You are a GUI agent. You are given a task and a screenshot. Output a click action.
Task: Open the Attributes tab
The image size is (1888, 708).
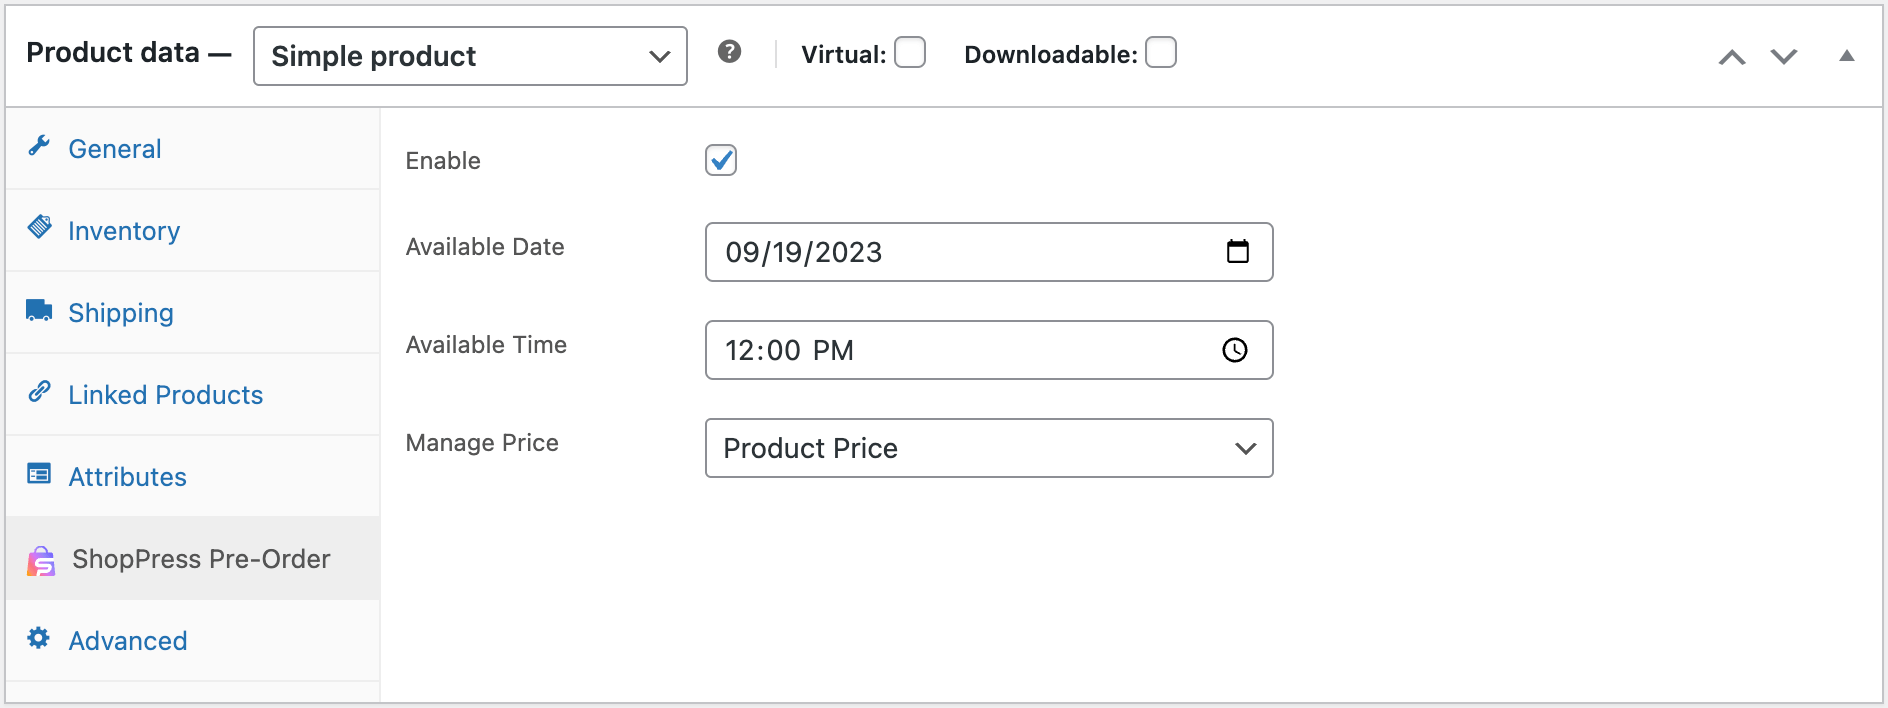pyautogui.click(x=127, y=477)
